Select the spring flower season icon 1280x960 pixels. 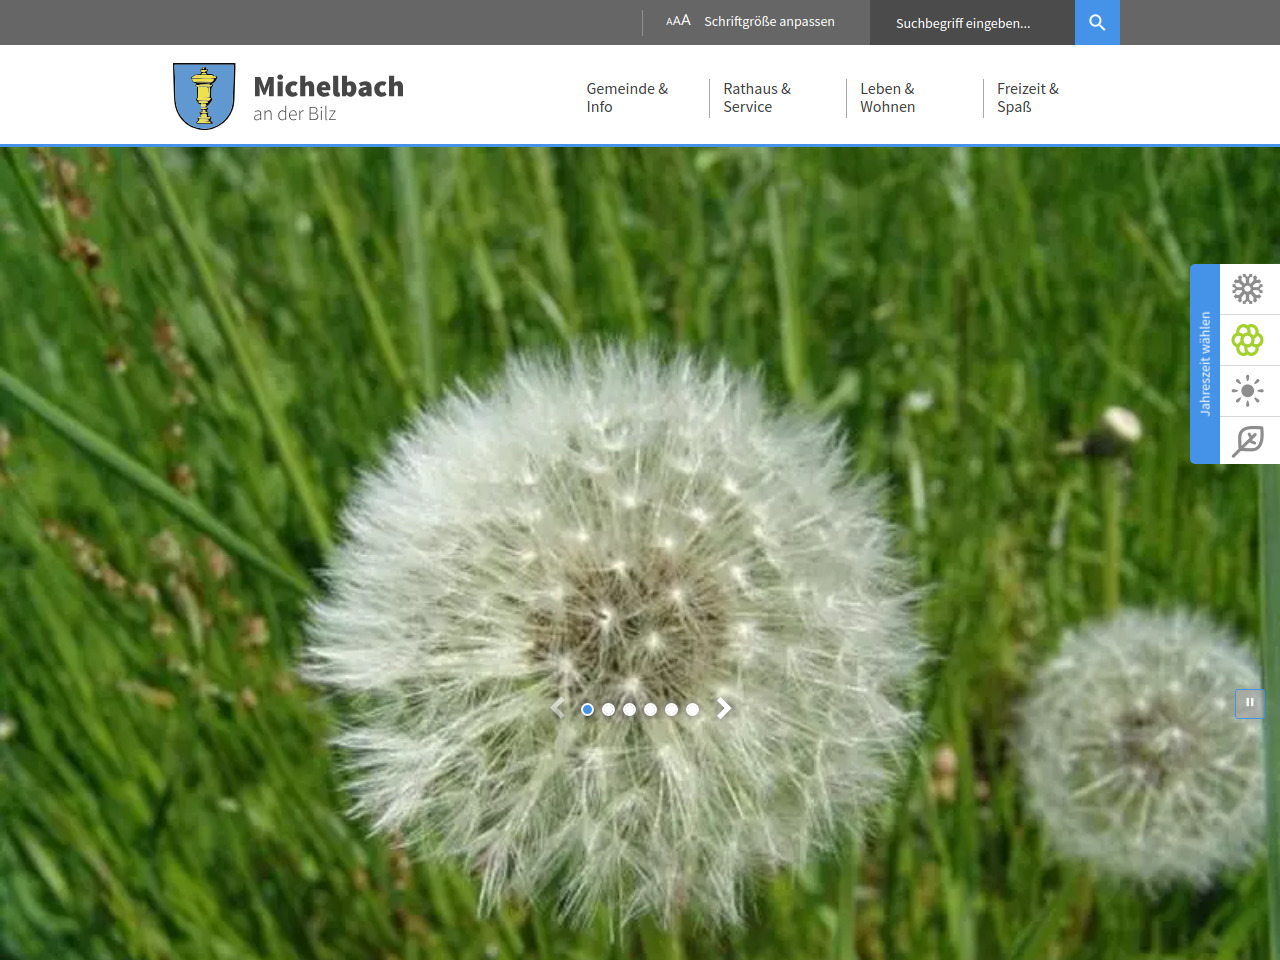click(1248, 340)
